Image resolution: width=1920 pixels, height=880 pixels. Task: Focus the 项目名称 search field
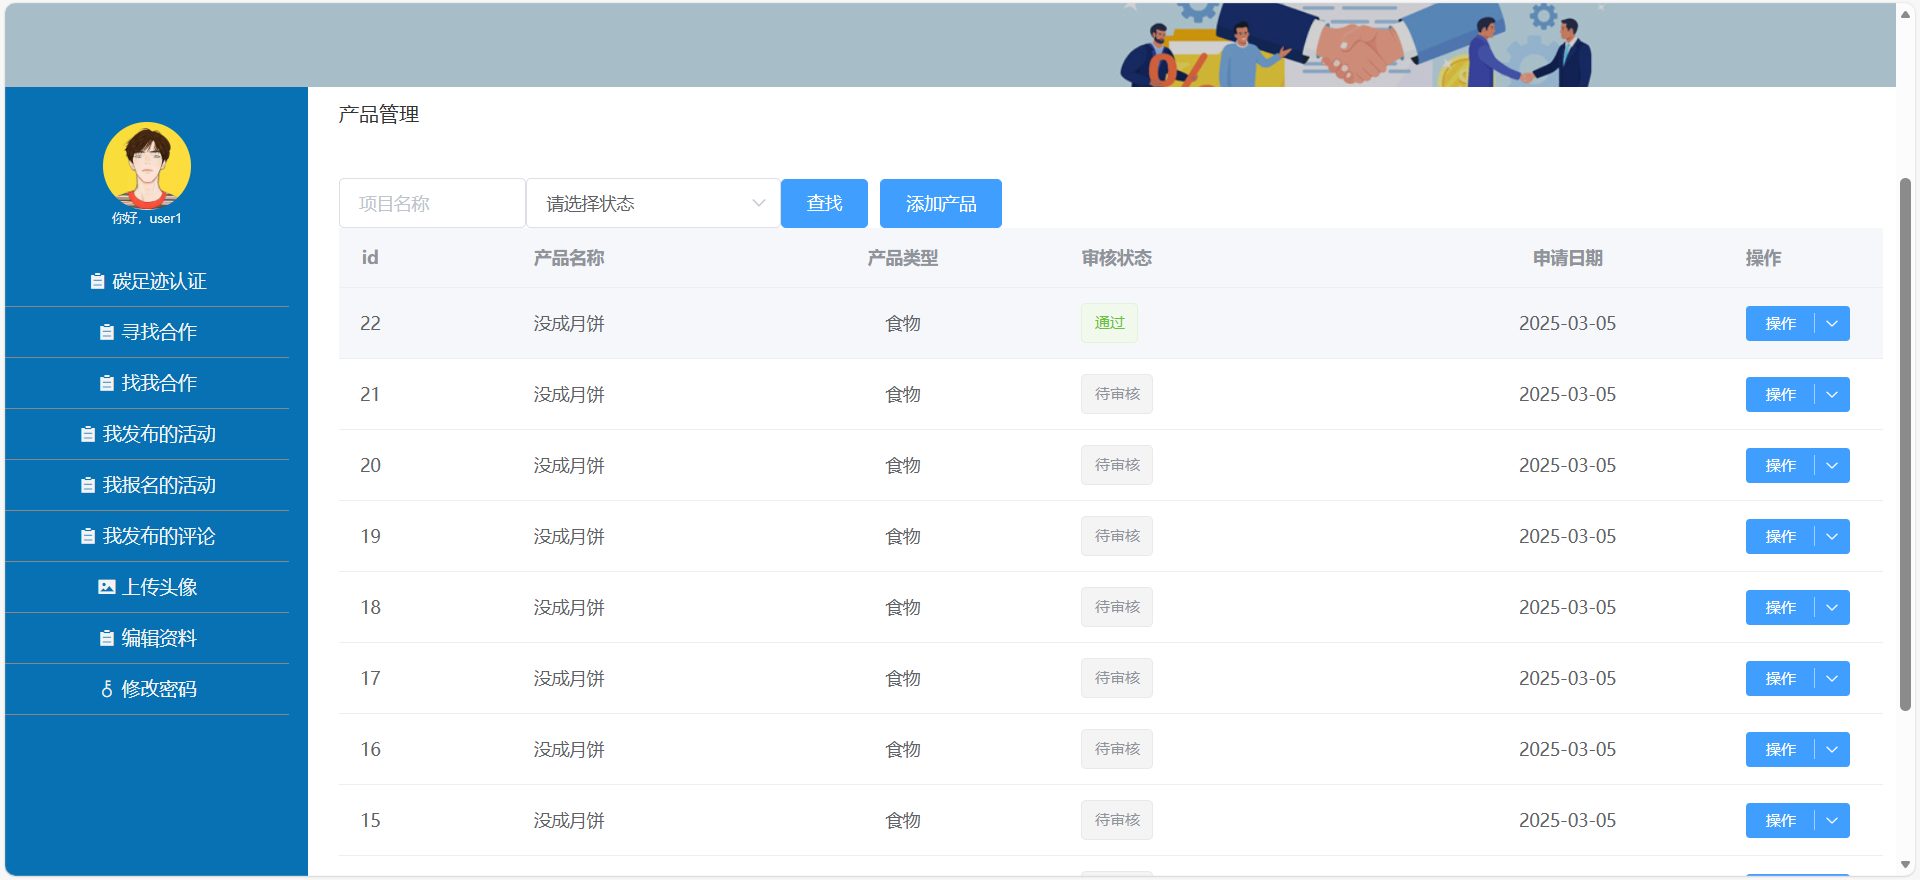pyautogui.click(x=432, y=204)
